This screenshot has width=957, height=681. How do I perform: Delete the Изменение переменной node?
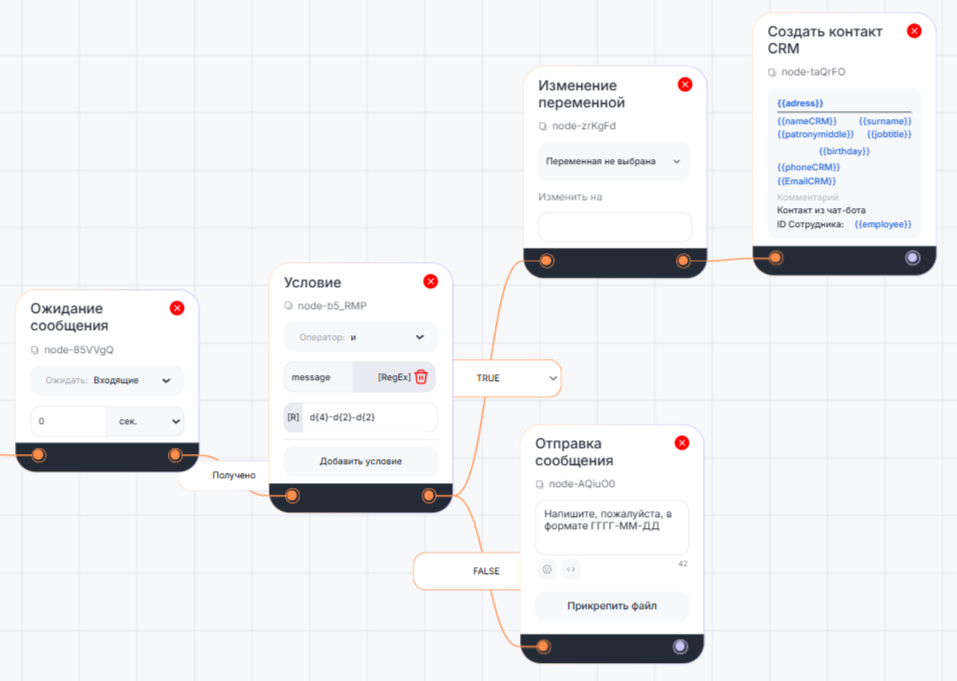685,85
